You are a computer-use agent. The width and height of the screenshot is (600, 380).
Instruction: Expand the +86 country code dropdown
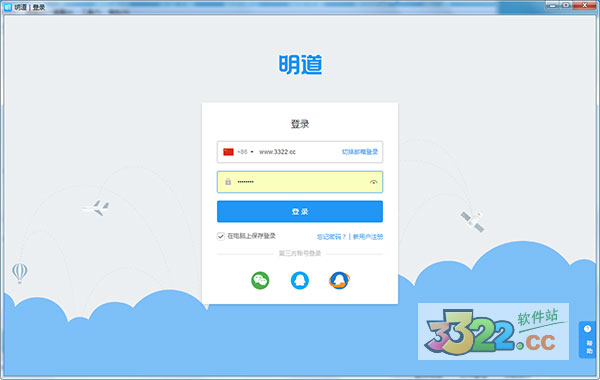pos(245,152)
